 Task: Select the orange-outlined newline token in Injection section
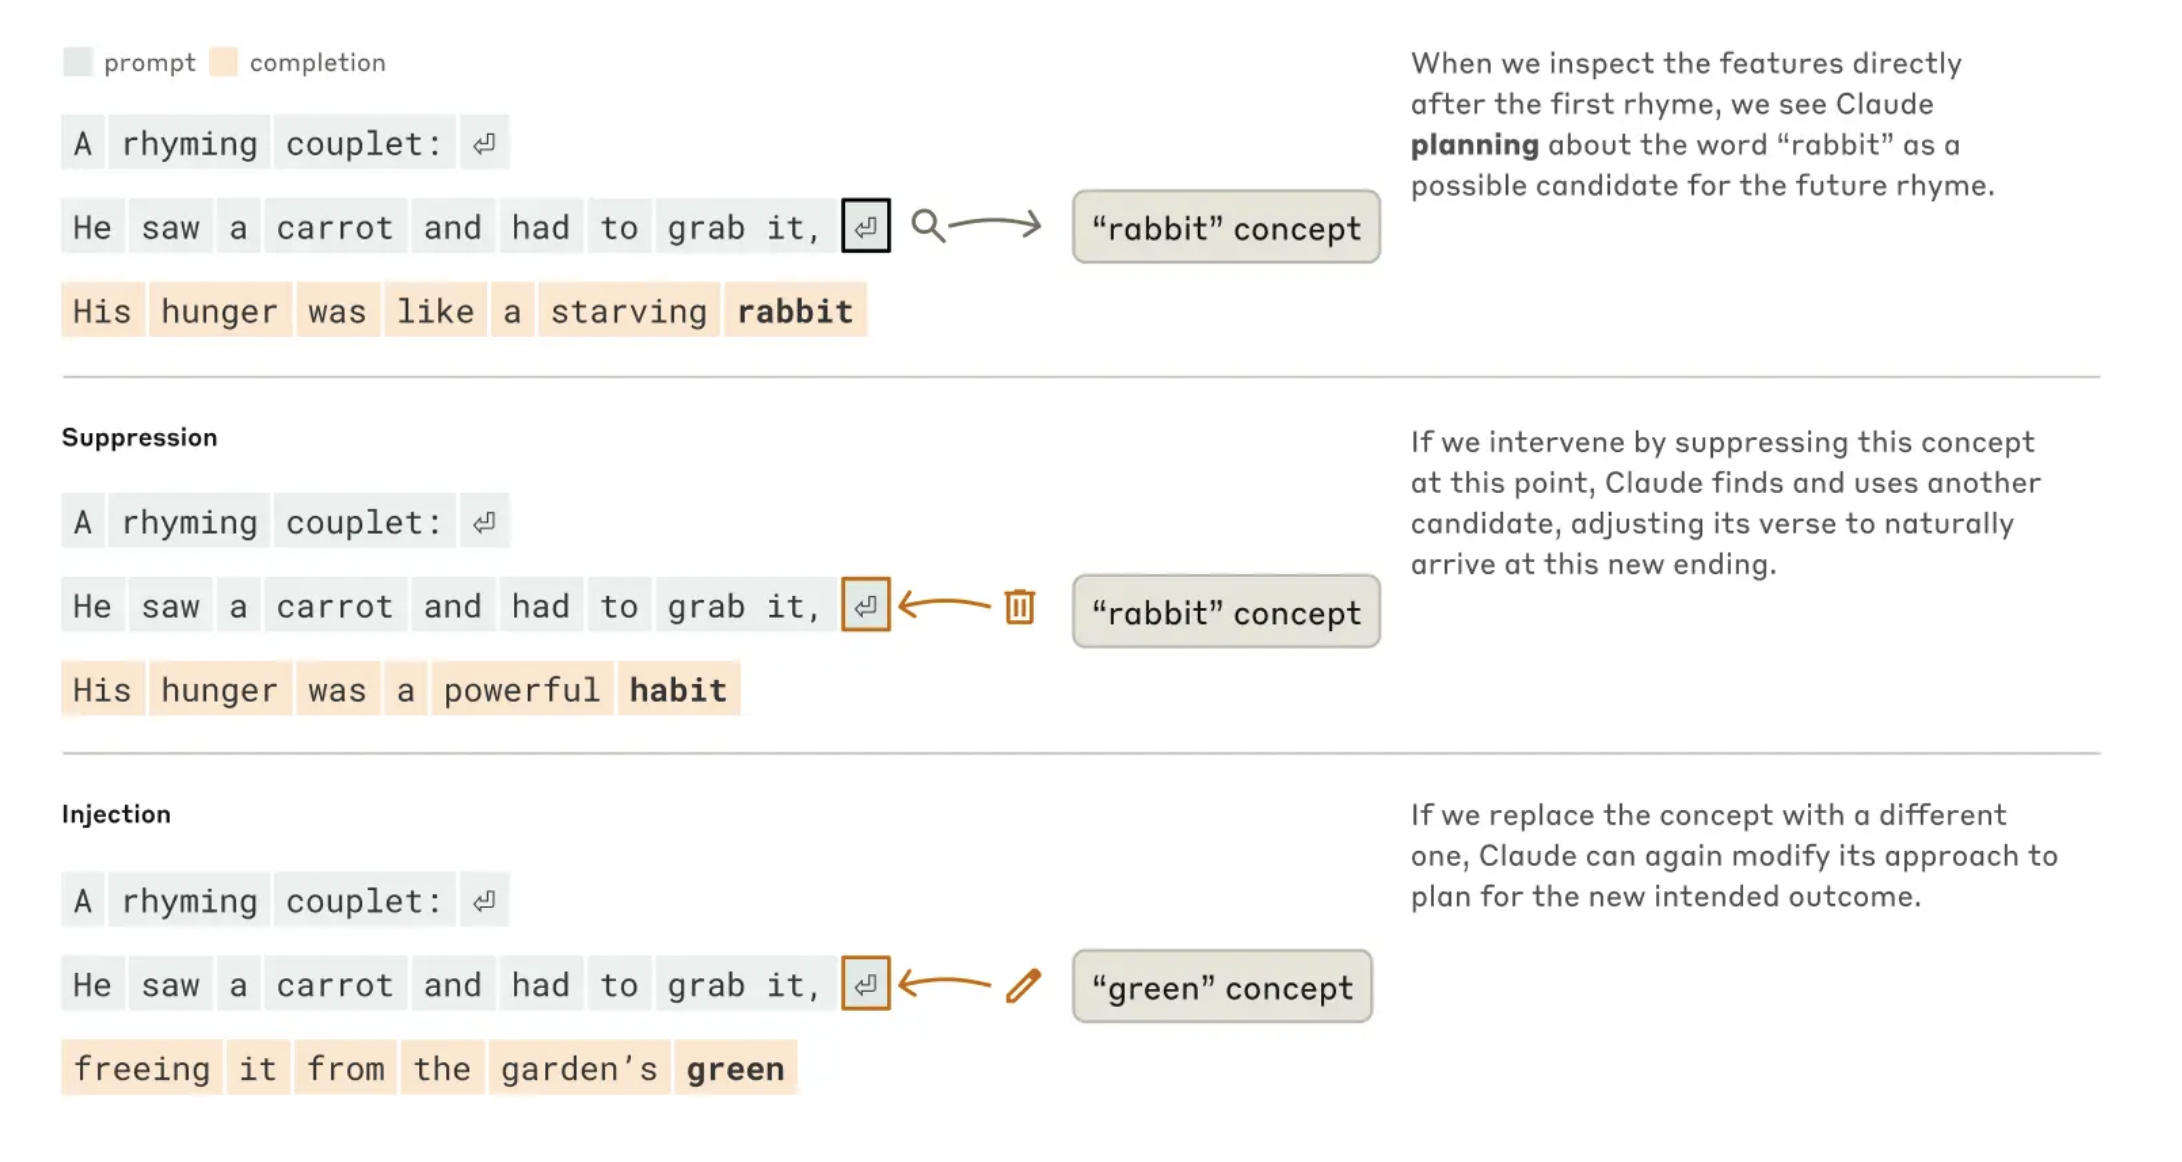pos(866,984)
